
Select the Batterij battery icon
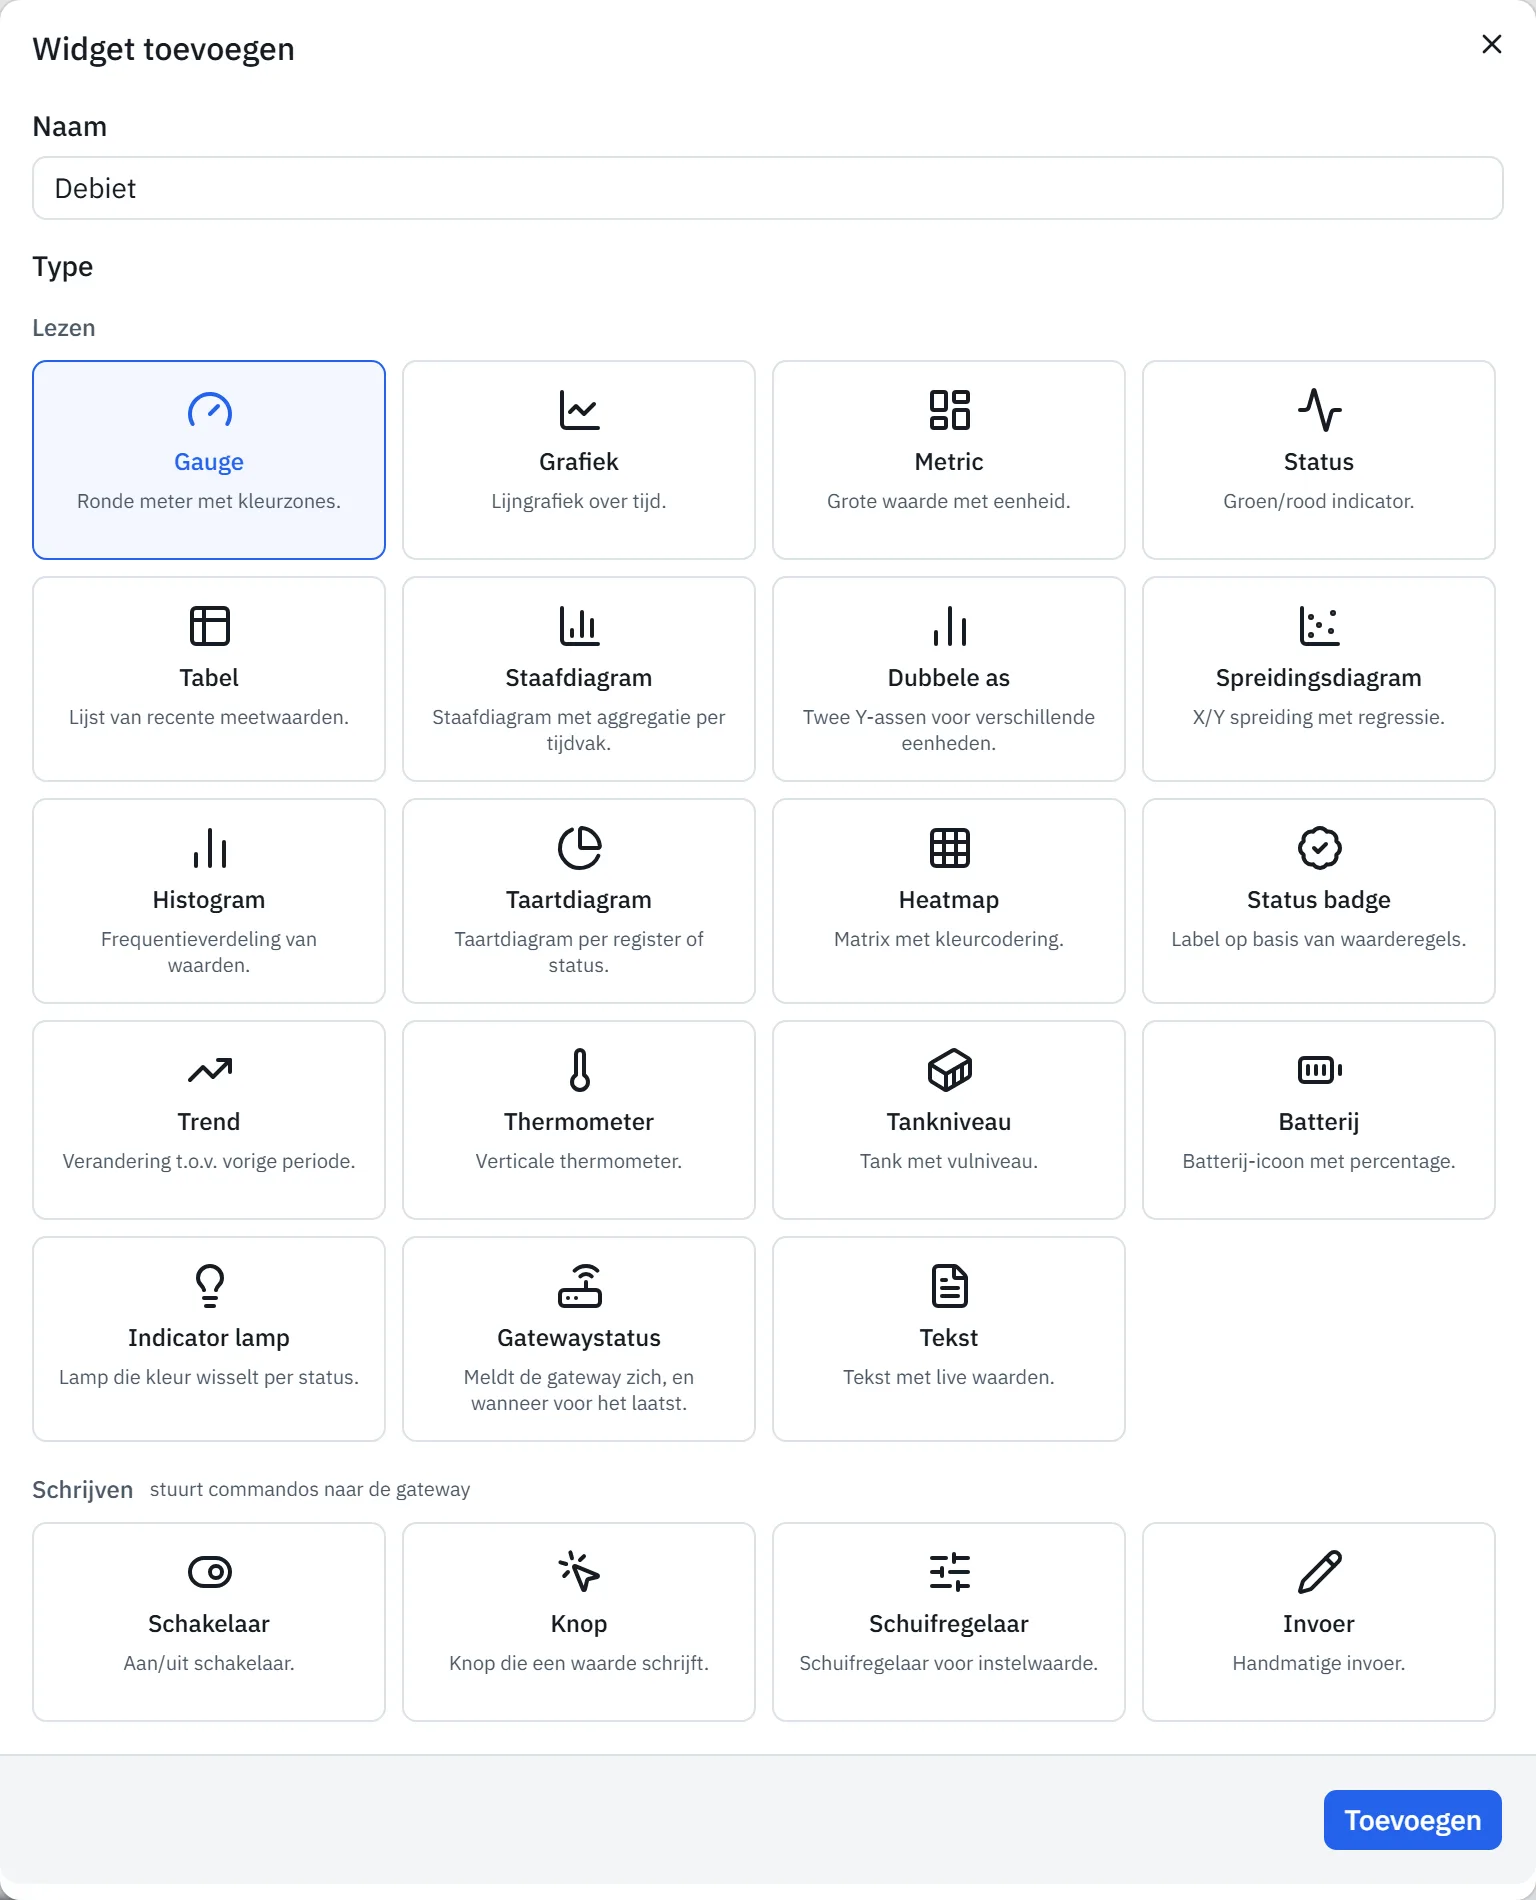(x=1319, y=1070)
